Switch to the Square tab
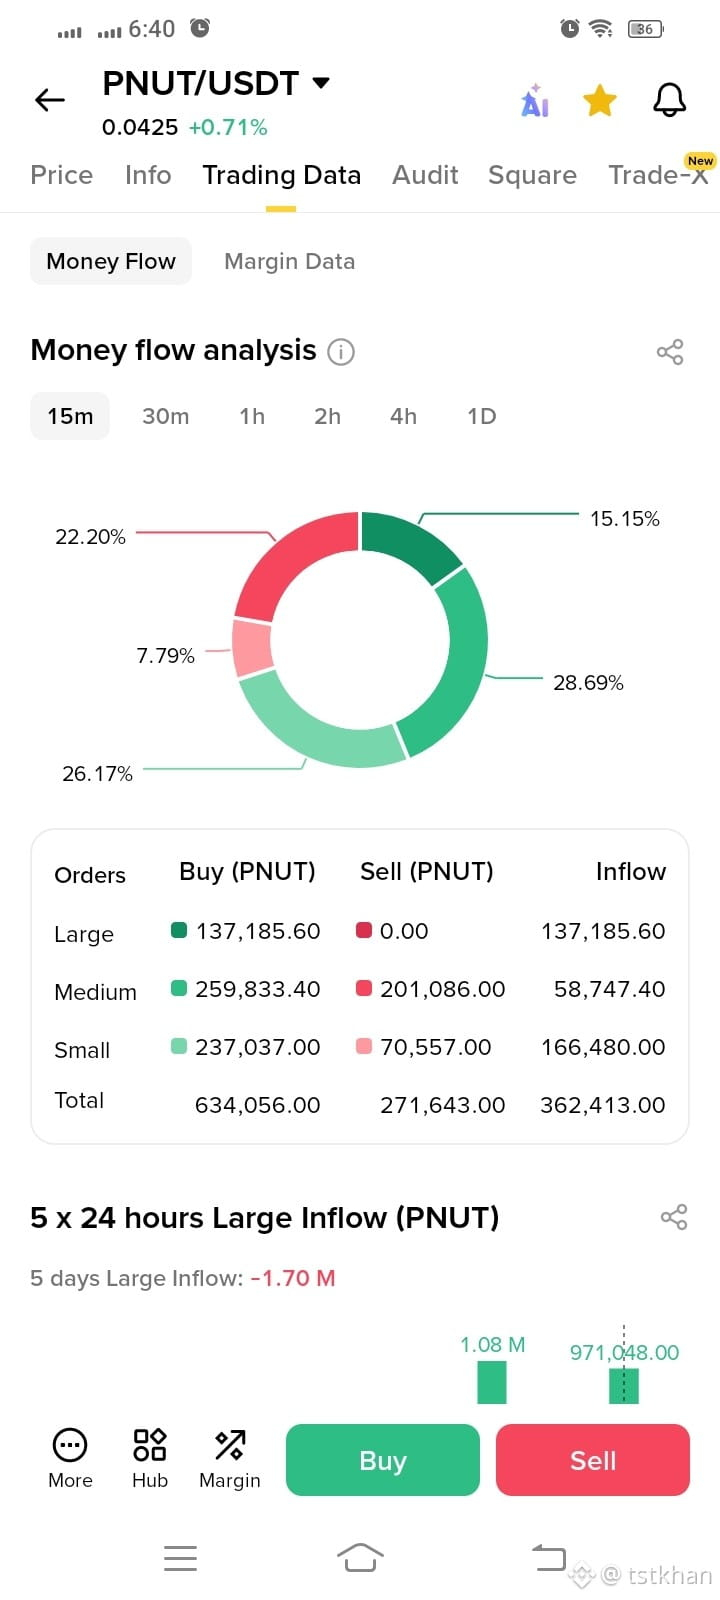The width and height of the screenshot is (720, 1600). [532, 175]
